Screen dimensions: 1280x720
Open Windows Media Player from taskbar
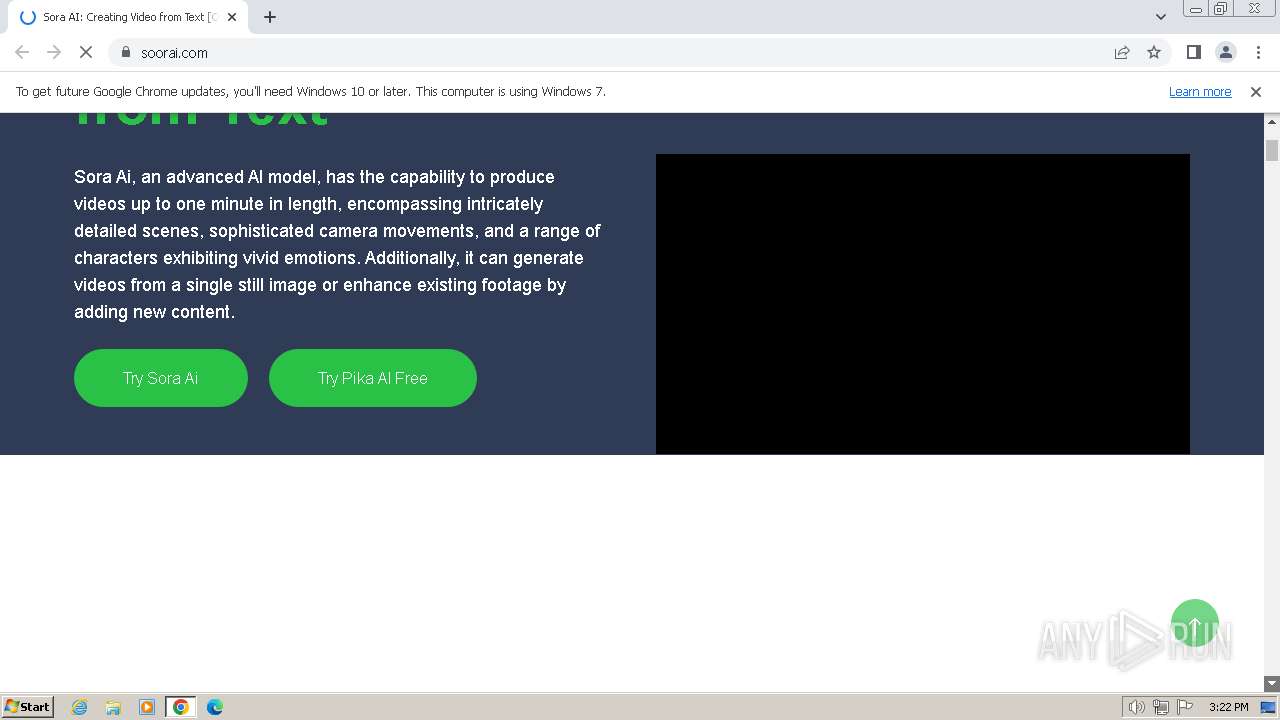[147, 707]
